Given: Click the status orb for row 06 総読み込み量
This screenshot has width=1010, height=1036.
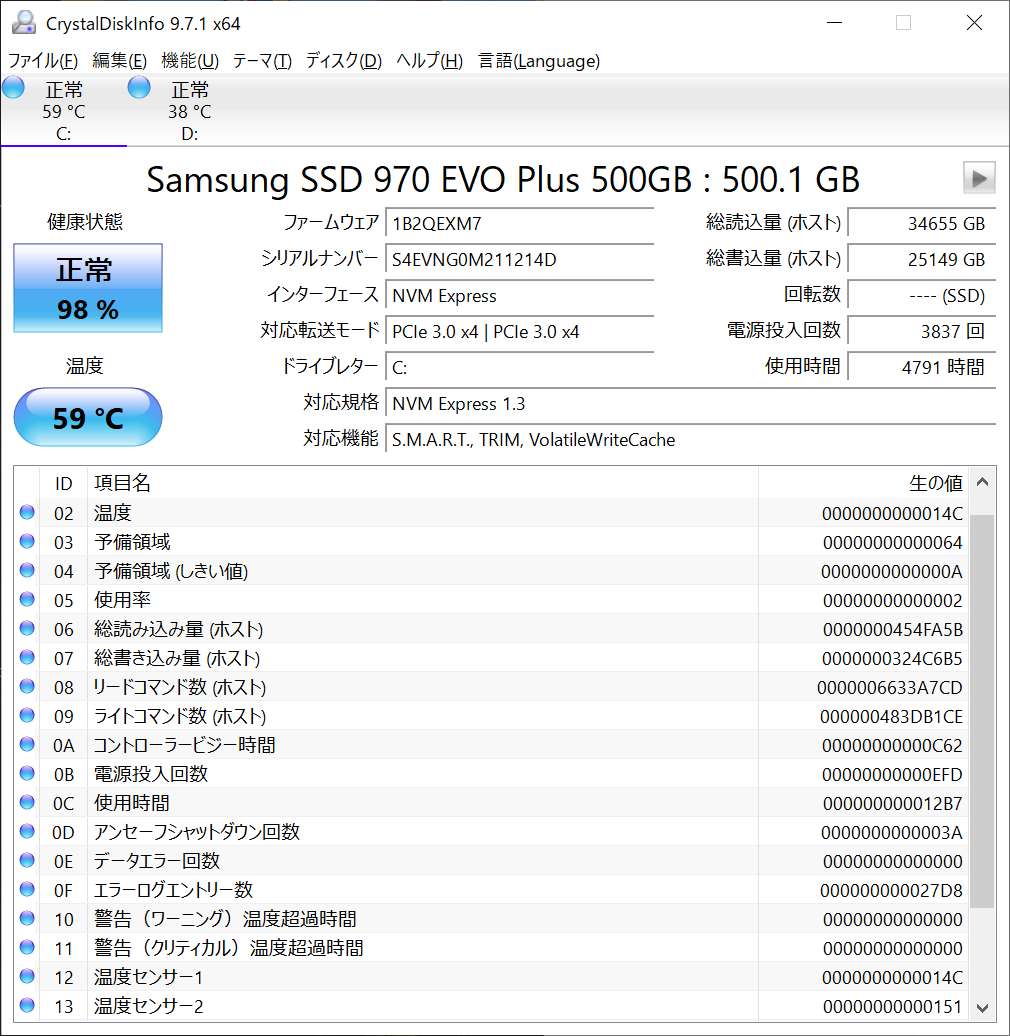Looking at the screenshot, I should click(27, 628).
